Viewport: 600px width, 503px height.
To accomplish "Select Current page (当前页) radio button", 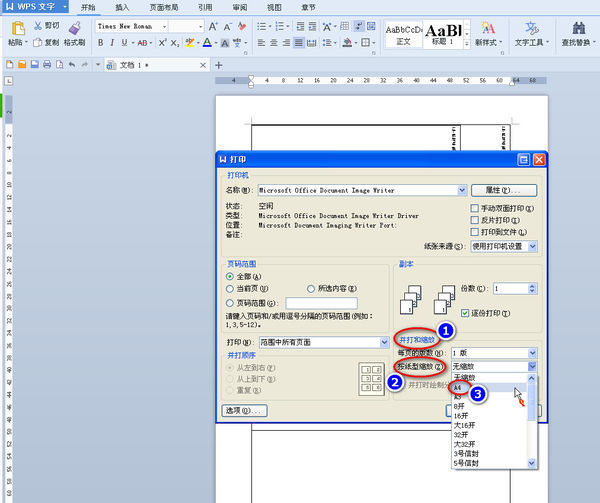I will [x=230, y=288].
